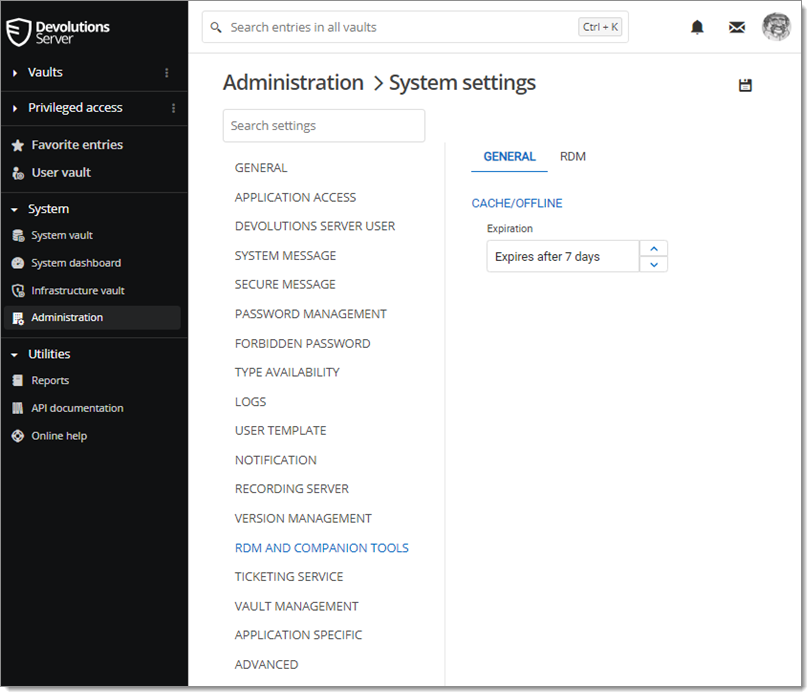
Task: Open Reports in the Utilities section
Action: click(50, 381)
